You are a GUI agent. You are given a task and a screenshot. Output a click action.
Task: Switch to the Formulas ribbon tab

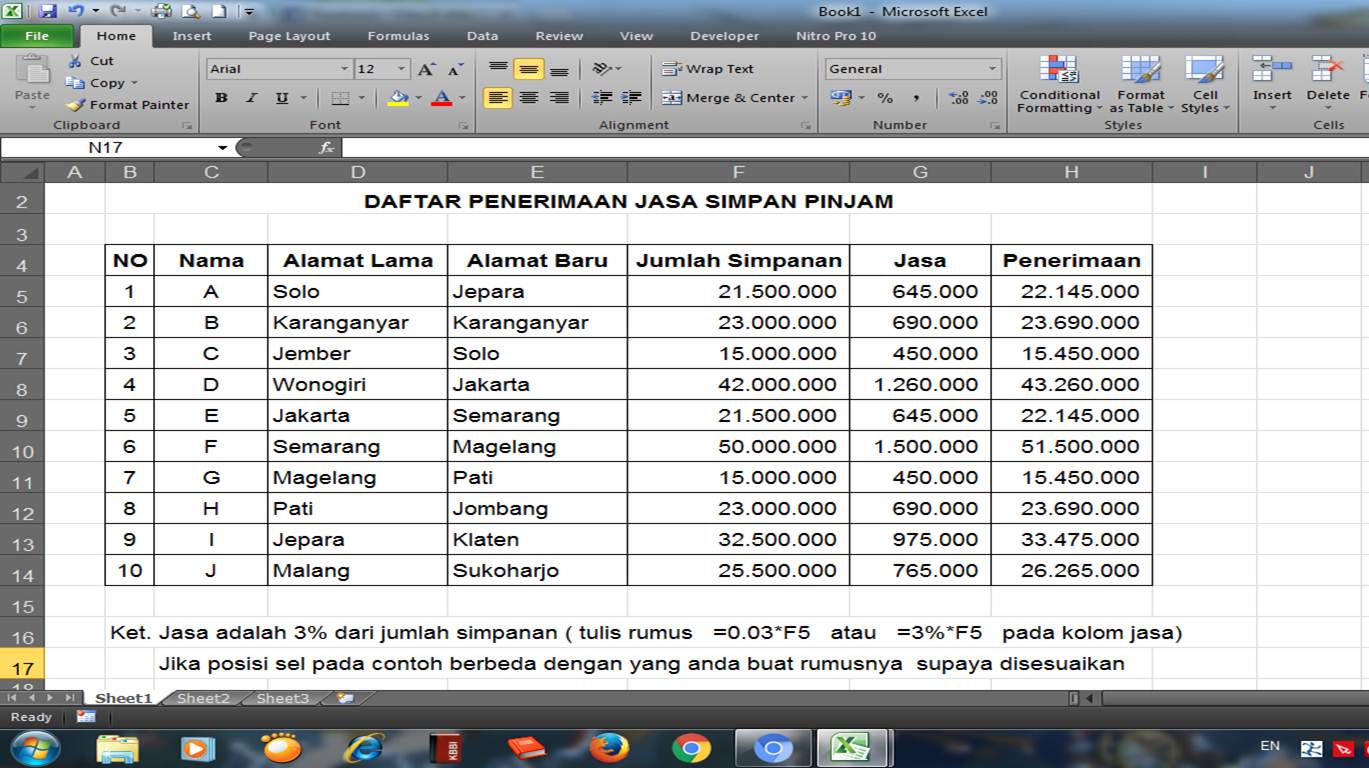click(398, 36)
